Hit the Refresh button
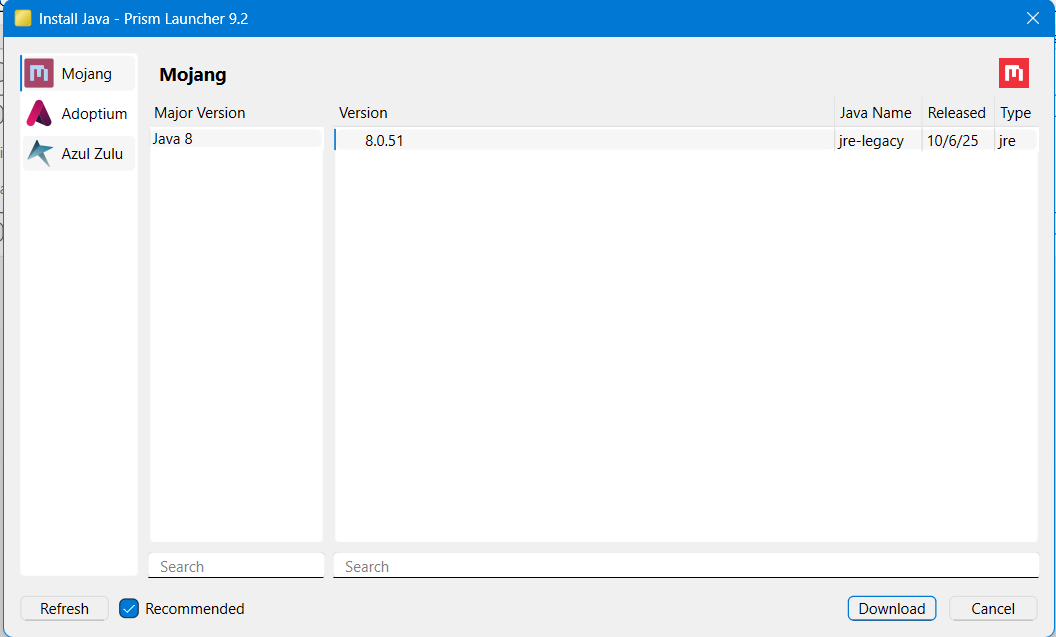The image size is (1056, 637). tap(64, 608)
